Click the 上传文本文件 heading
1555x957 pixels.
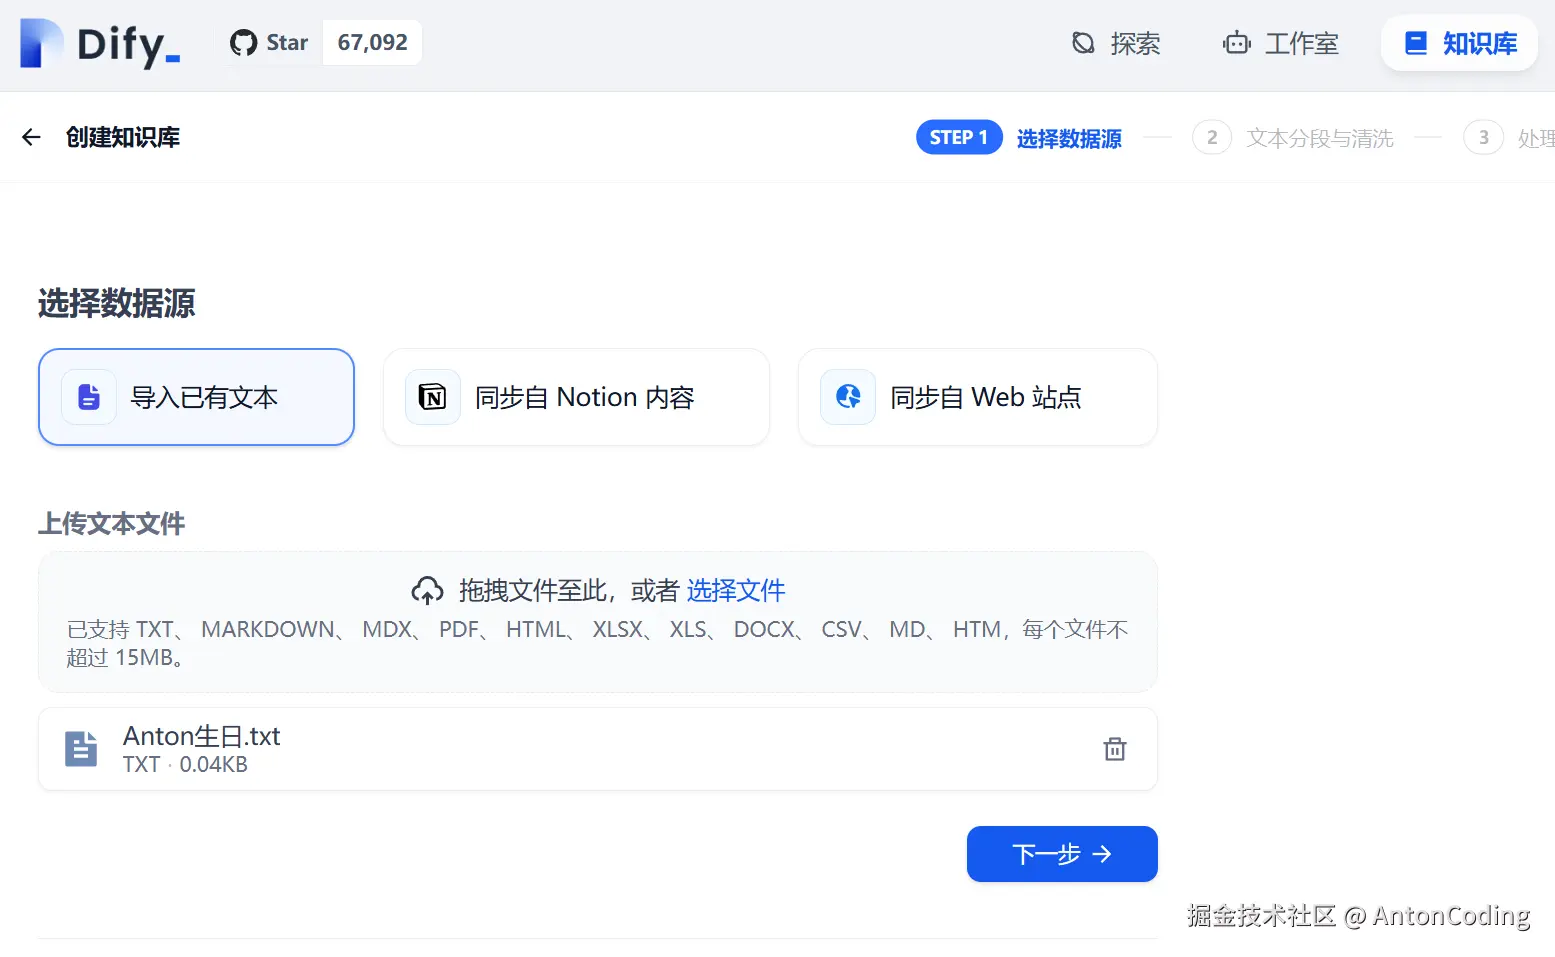pos(111,524)
